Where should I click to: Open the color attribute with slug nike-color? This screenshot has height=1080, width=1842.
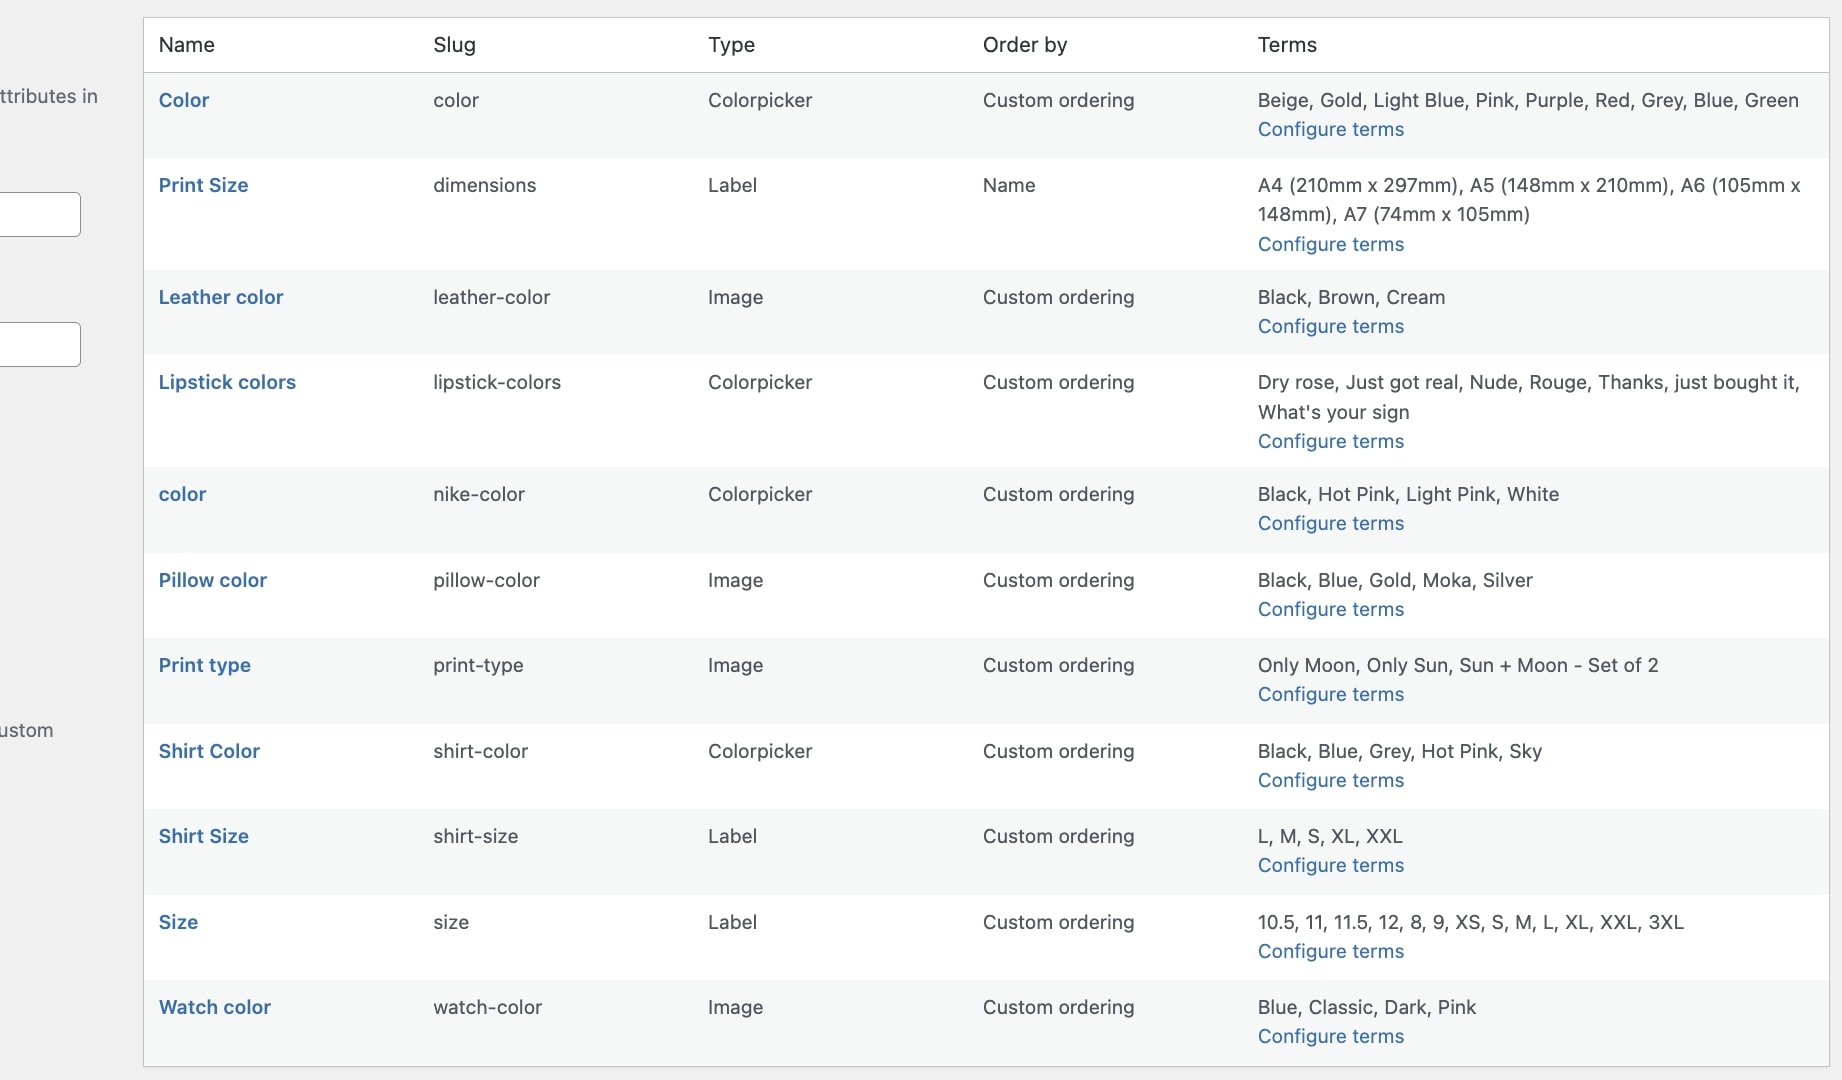point(182,494)
